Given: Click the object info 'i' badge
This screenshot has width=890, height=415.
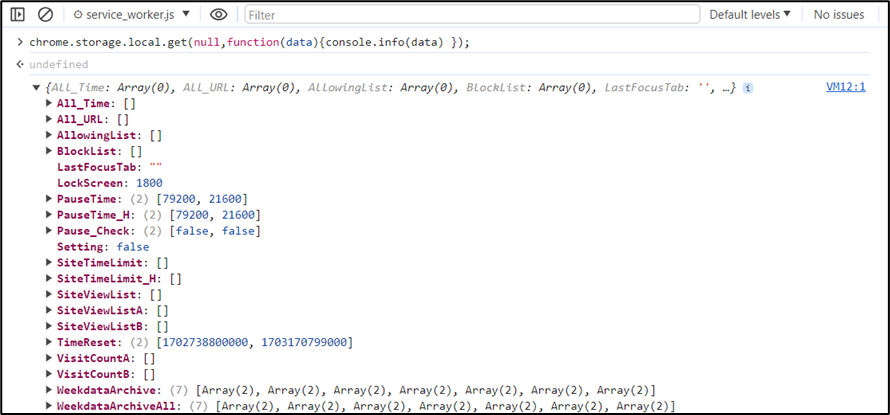Looking at the screenshot, I should (x=748, y=88).
